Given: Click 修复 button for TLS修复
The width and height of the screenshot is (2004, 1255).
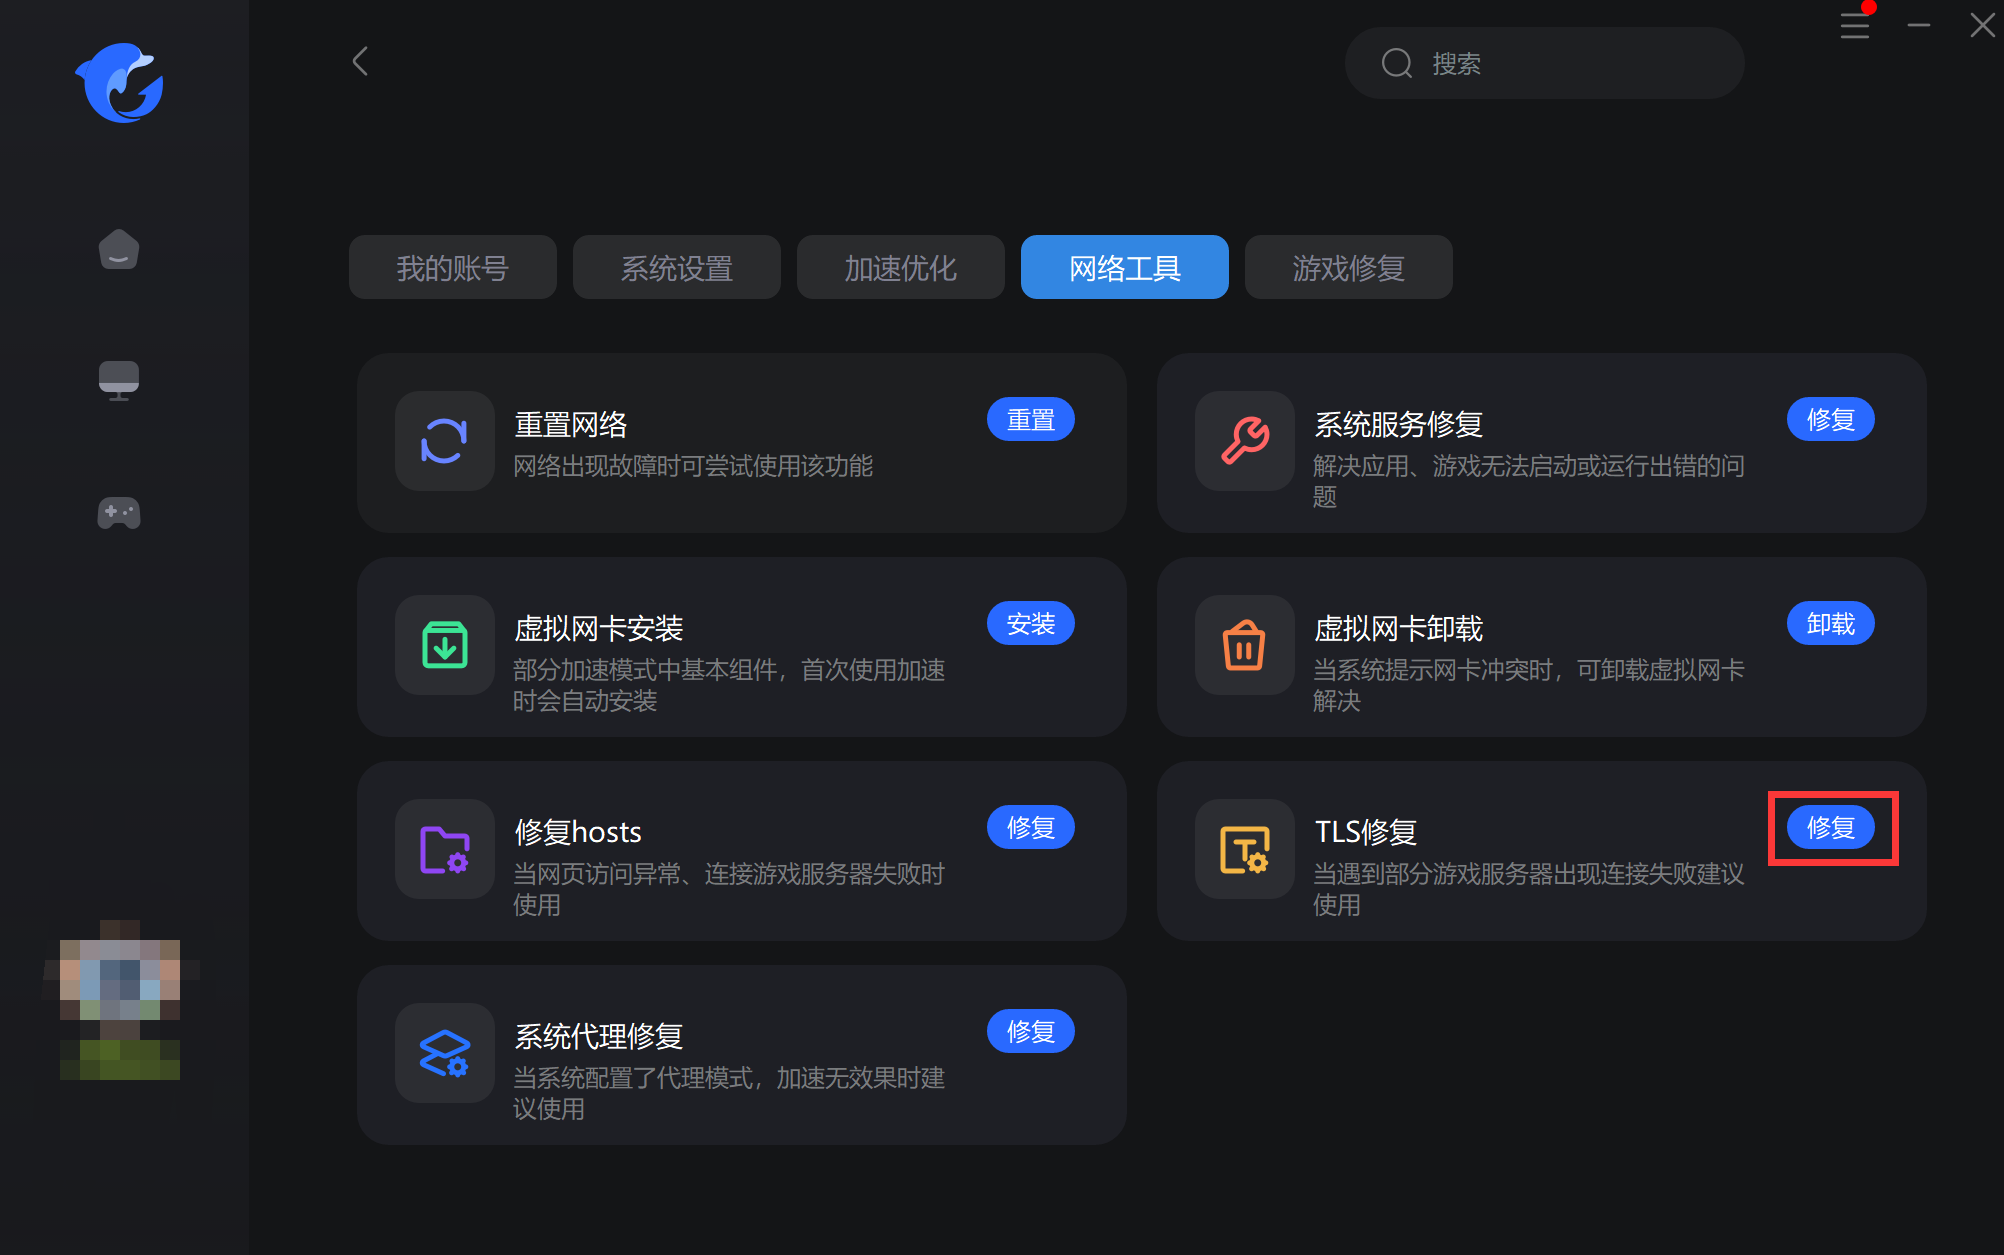Looking at the screenshot, I should (x=1831, y=827).
